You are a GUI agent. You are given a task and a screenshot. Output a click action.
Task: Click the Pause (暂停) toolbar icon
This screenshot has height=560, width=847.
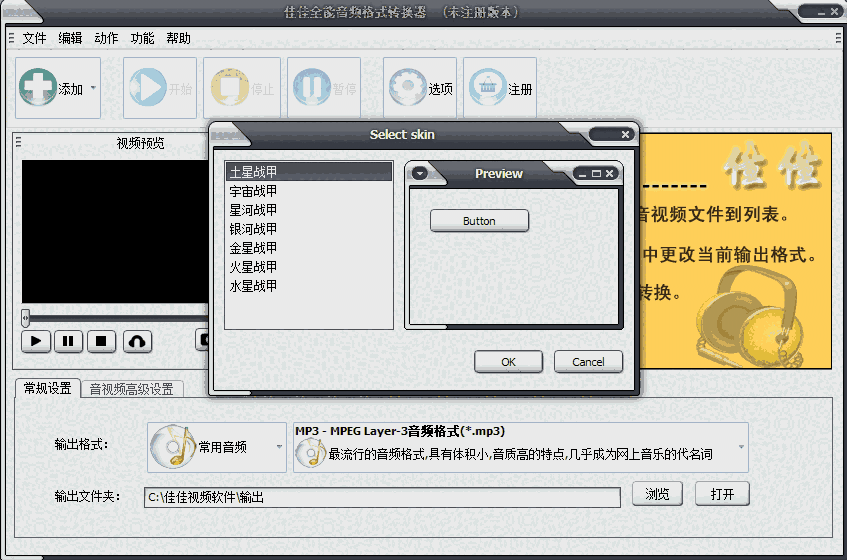pyautogui.click(x=312, y=87)
